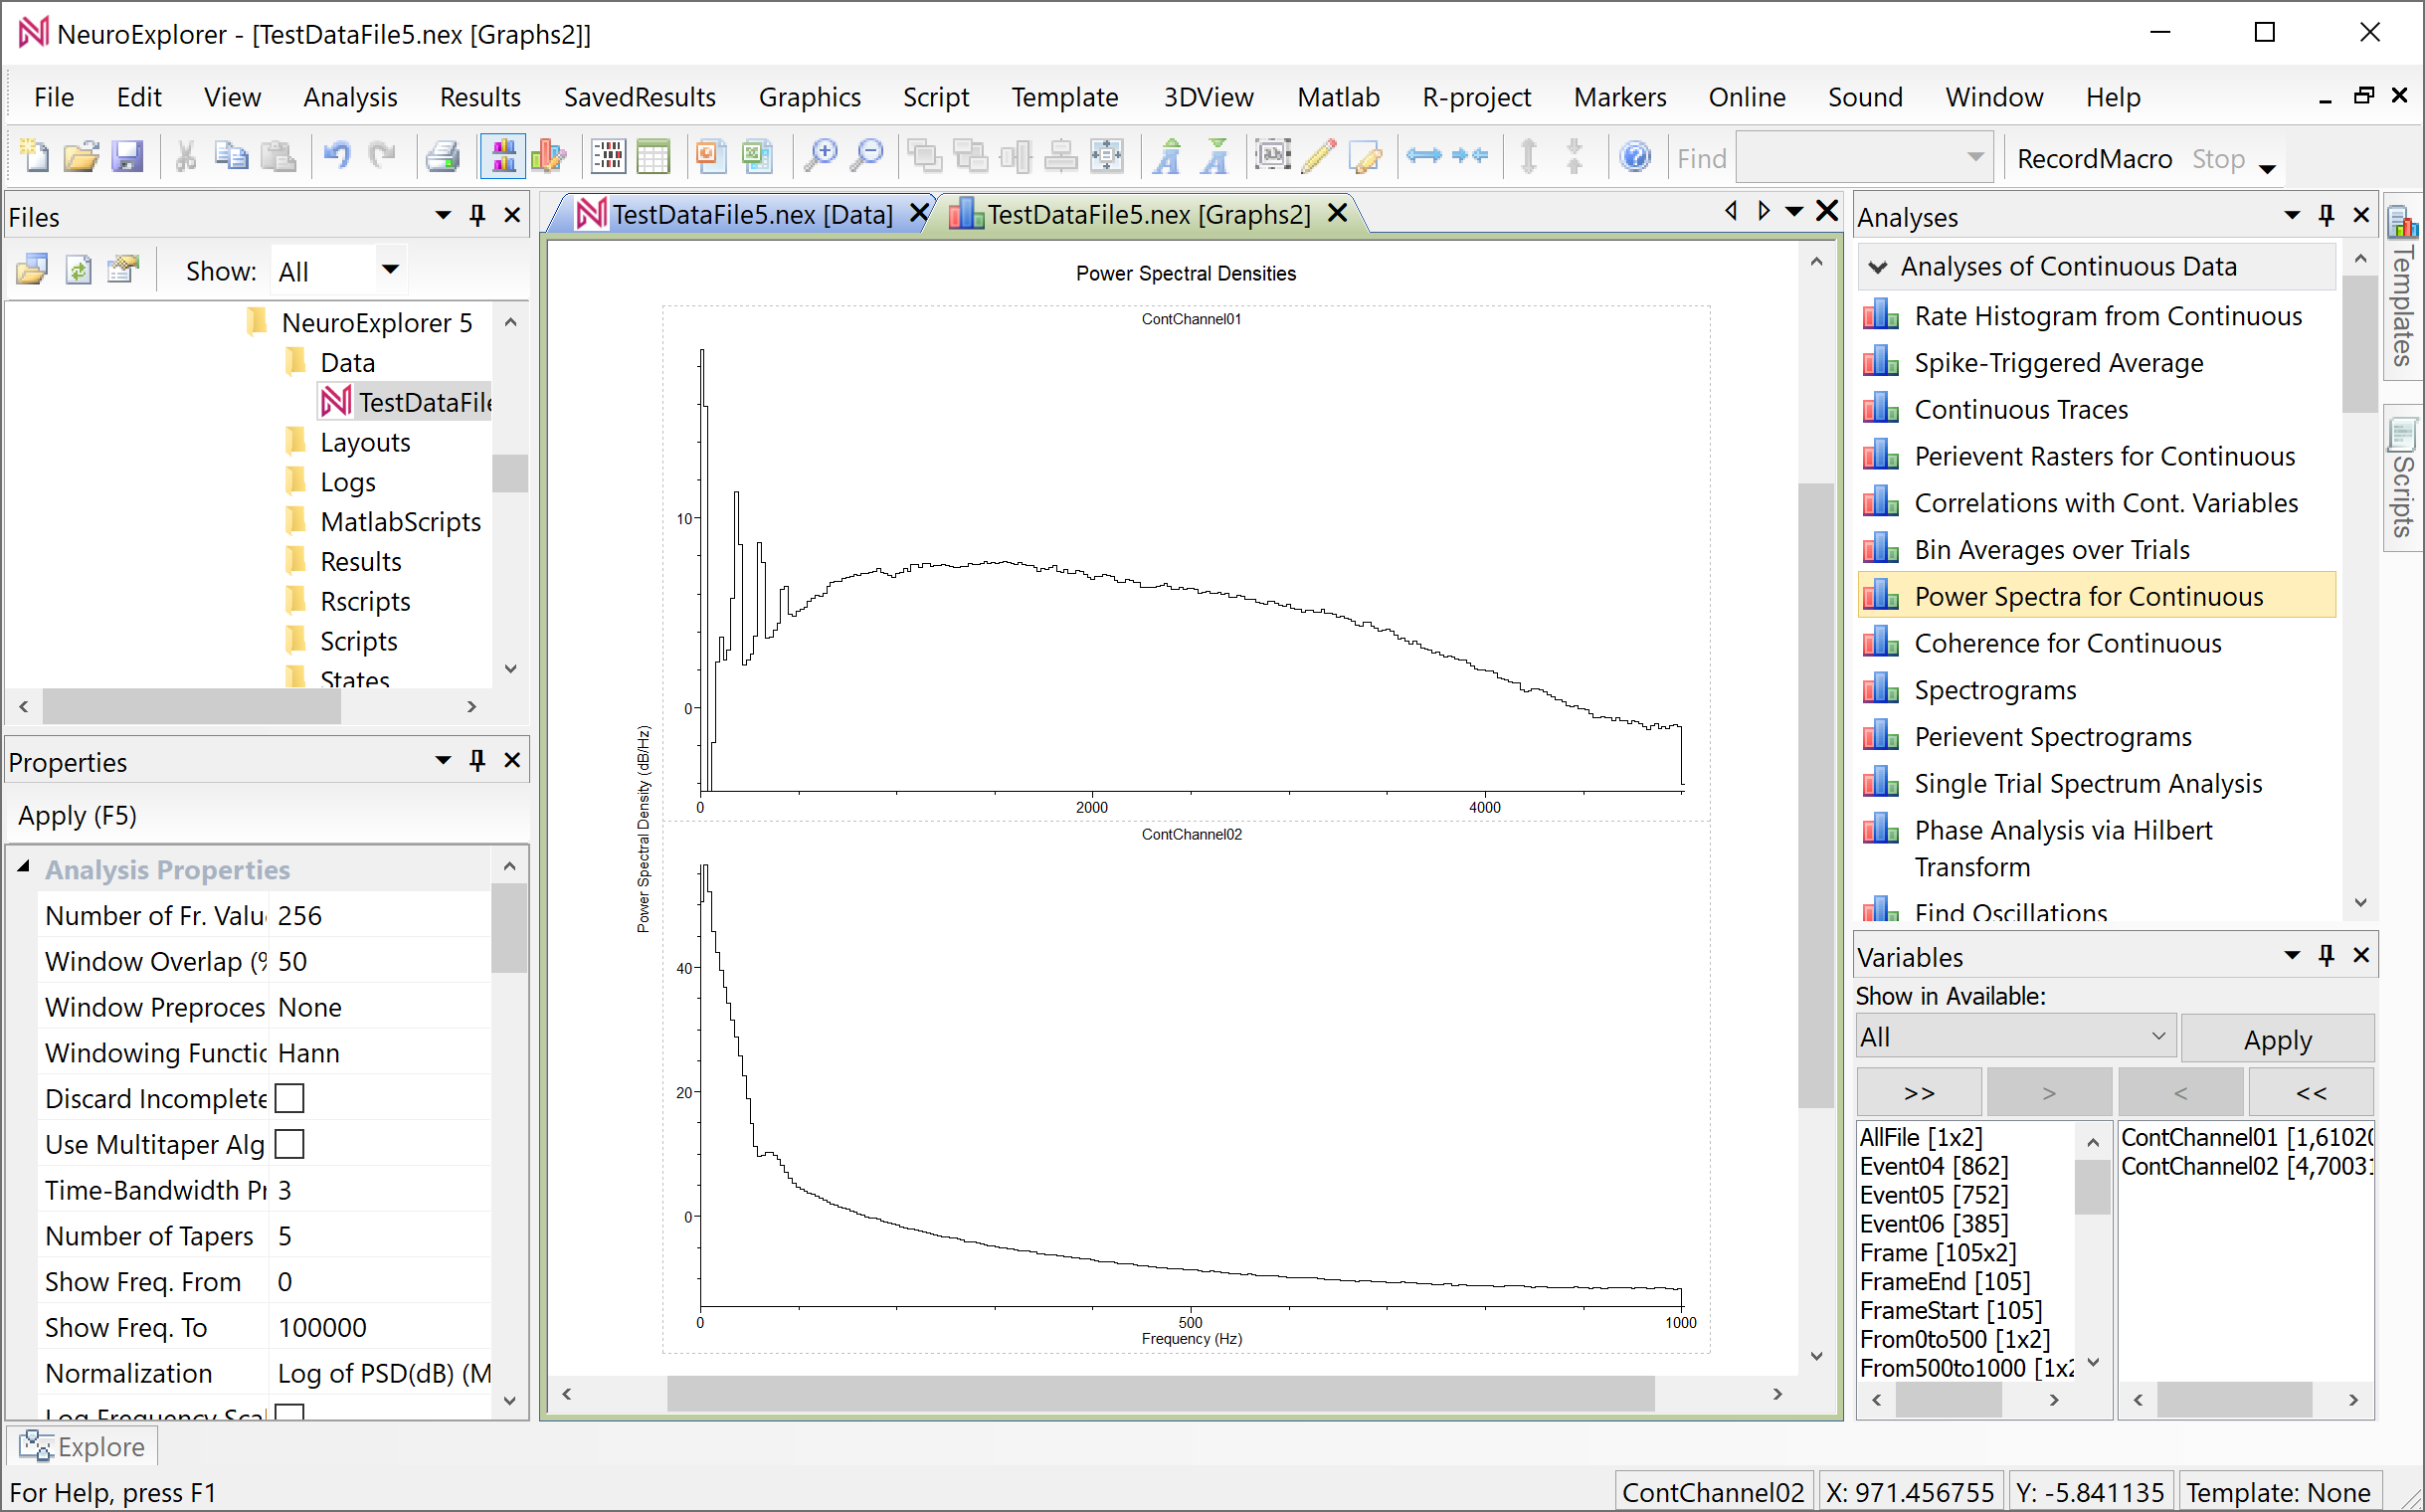Toggle Use Multitaper Algorithm checkbox
The height and width of the screenshot is (1512, 2425).
(x=290, y=1144)
